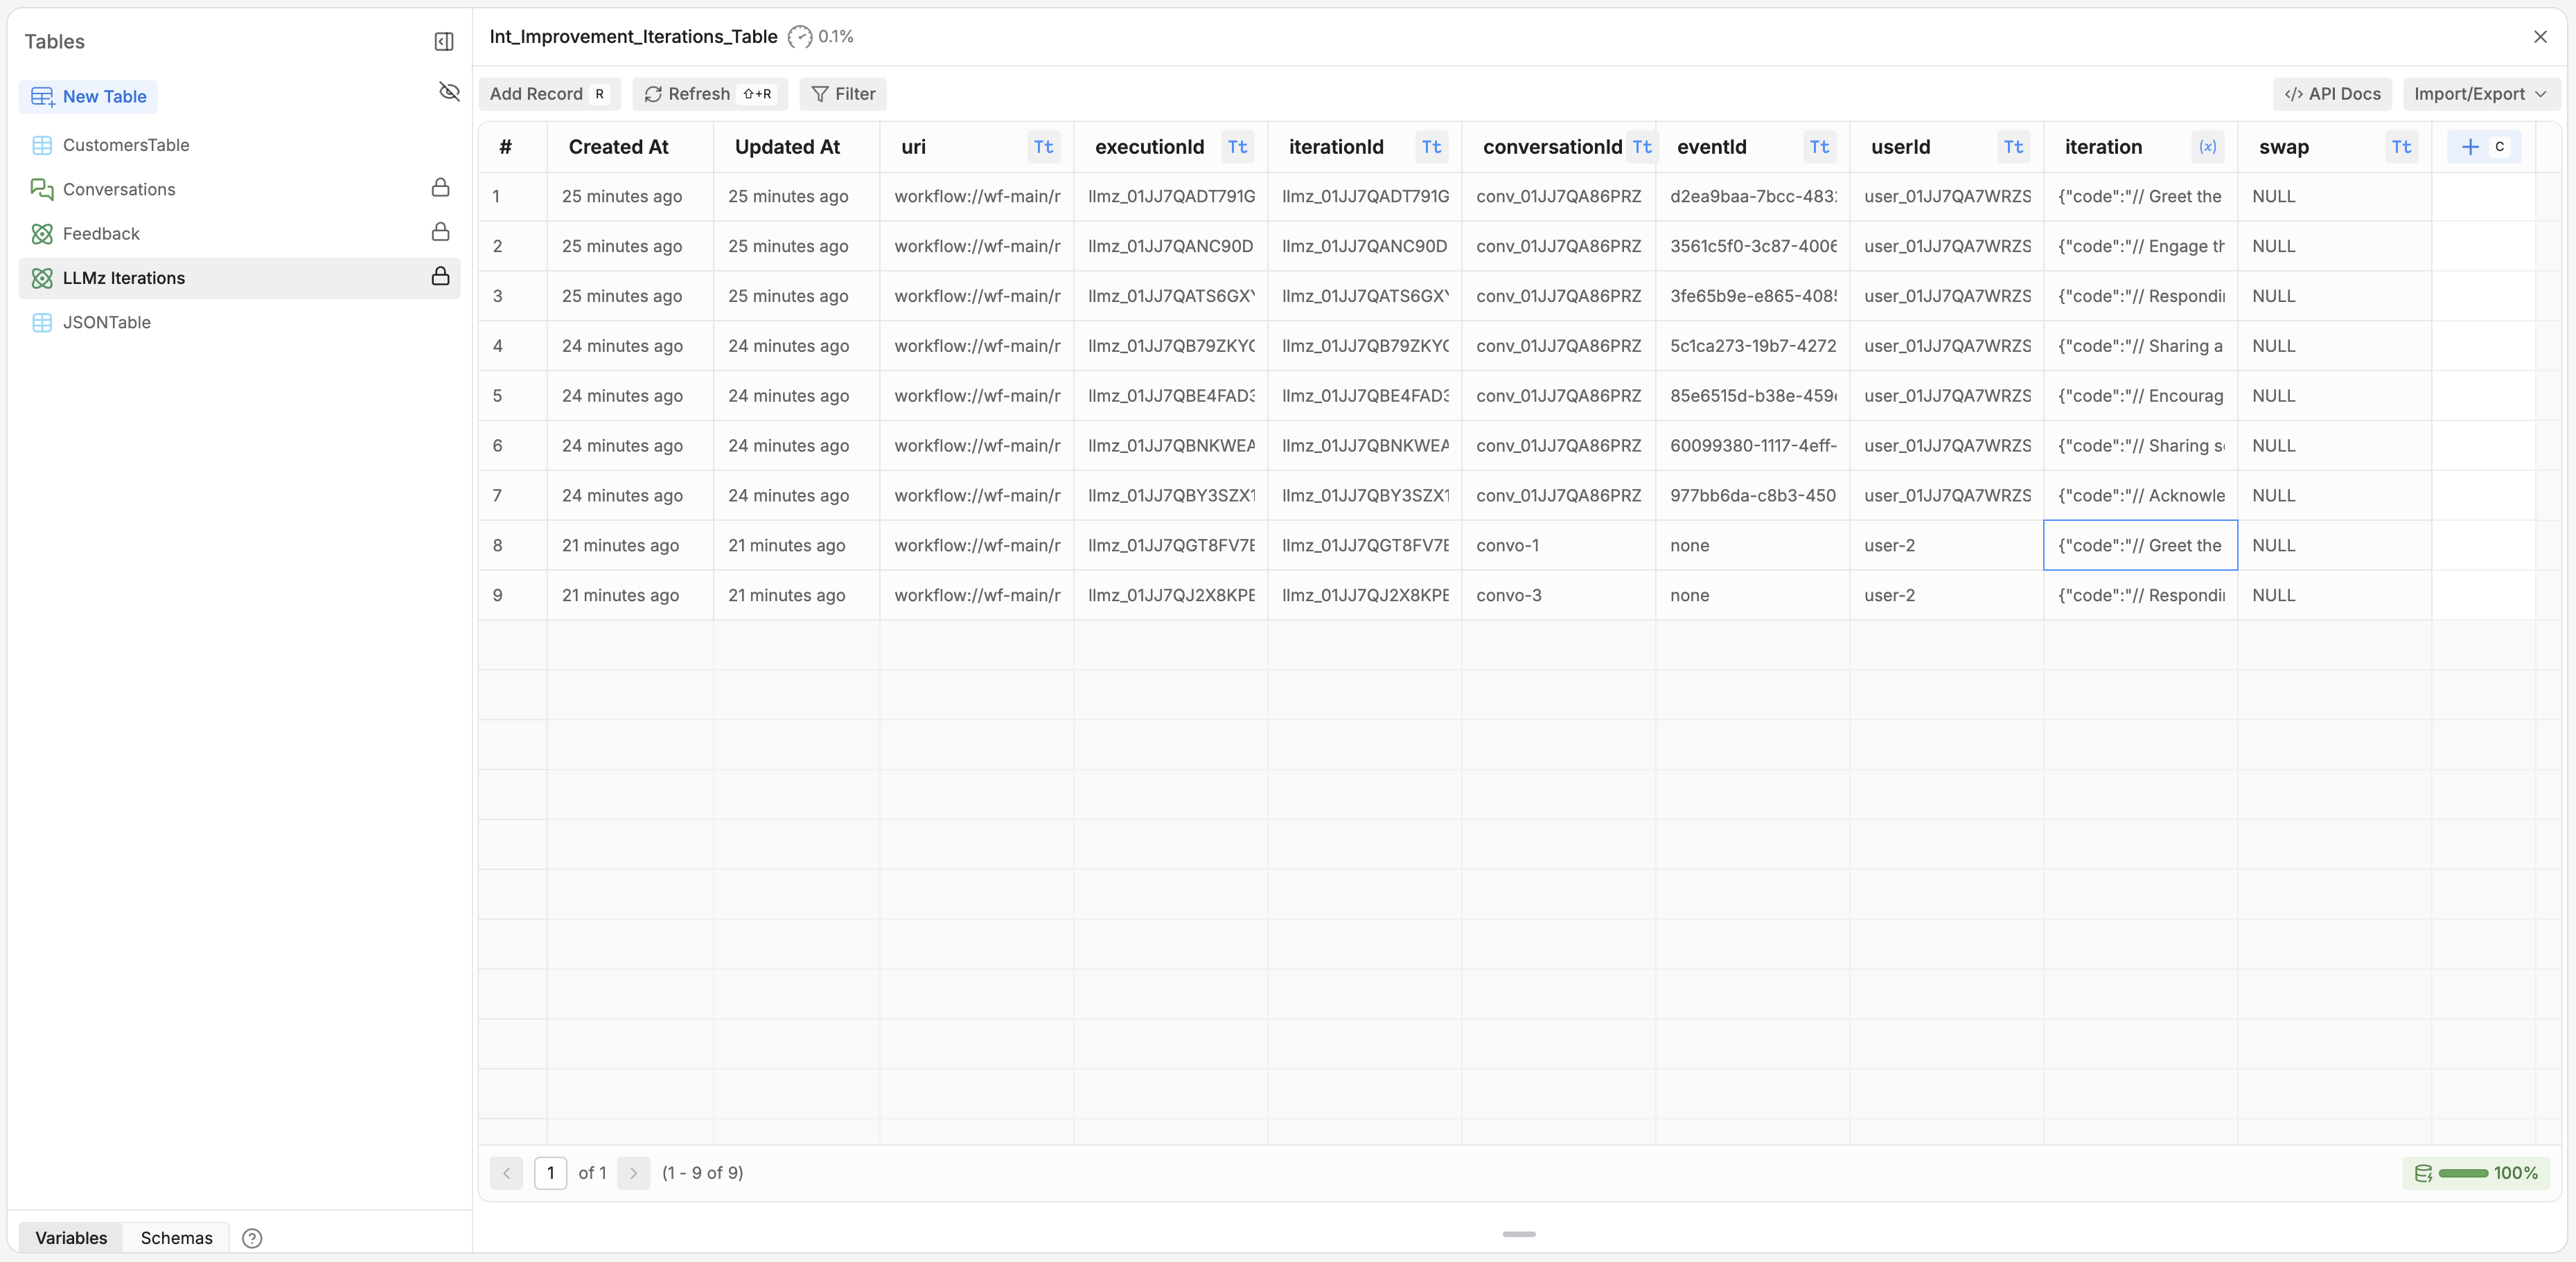Click Add Record button
The height and width of the screenshot is (1262, 2576).
pyautogui.click(x=548, y=94)
